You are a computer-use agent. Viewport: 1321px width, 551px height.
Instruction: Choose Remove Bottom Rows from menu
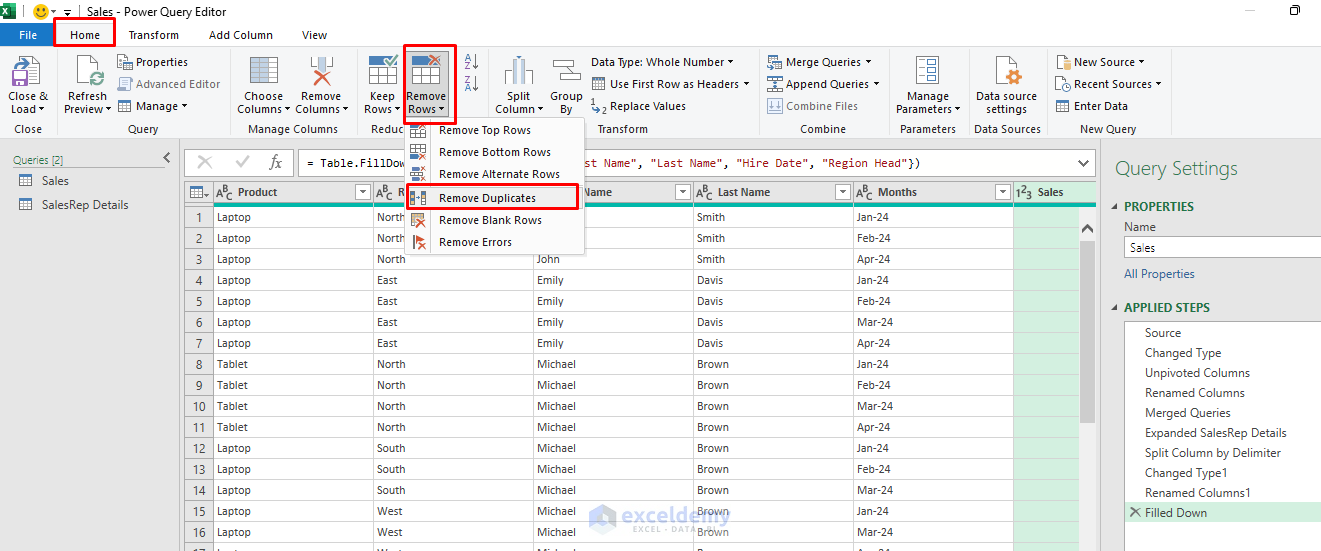495,152
